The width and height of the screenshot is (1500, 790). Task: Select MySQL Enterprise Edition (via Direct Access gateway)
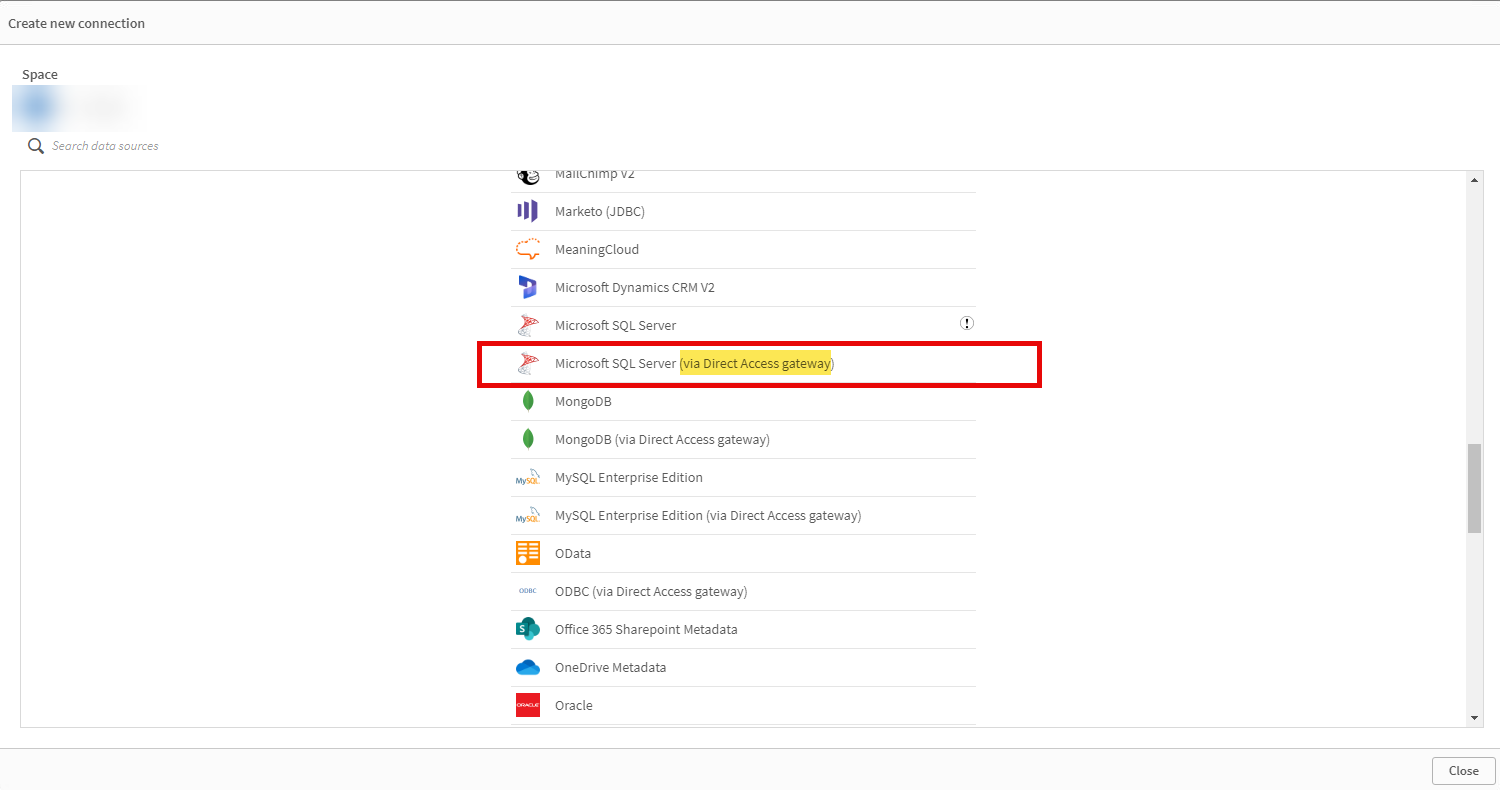(707, 515)
